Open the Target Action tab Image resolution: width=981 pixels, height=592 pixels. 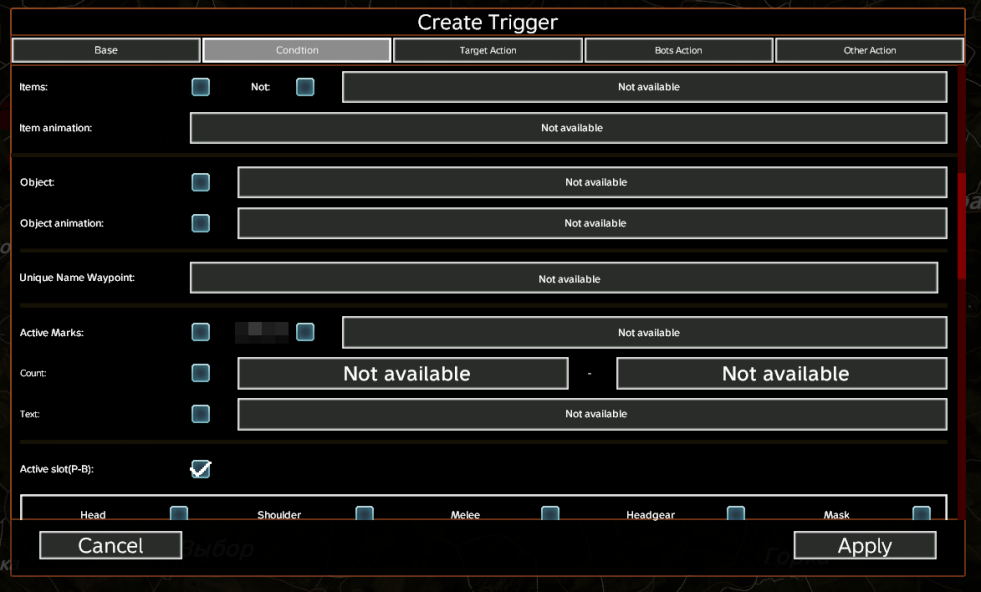click(x=488, y=50)
